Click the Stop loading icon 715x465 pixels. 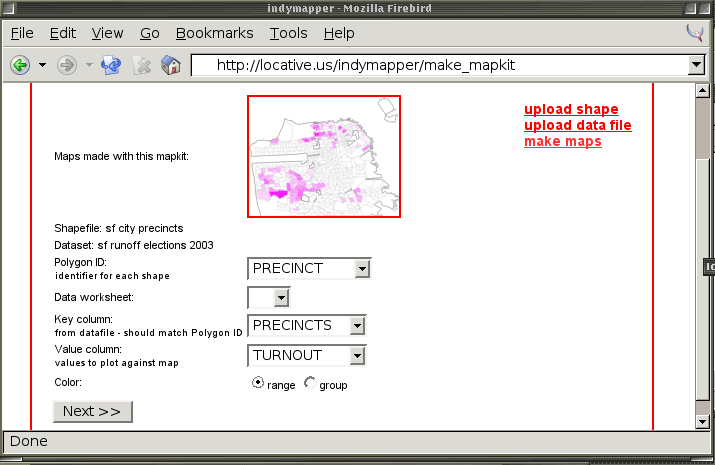[x=142, y=65]
